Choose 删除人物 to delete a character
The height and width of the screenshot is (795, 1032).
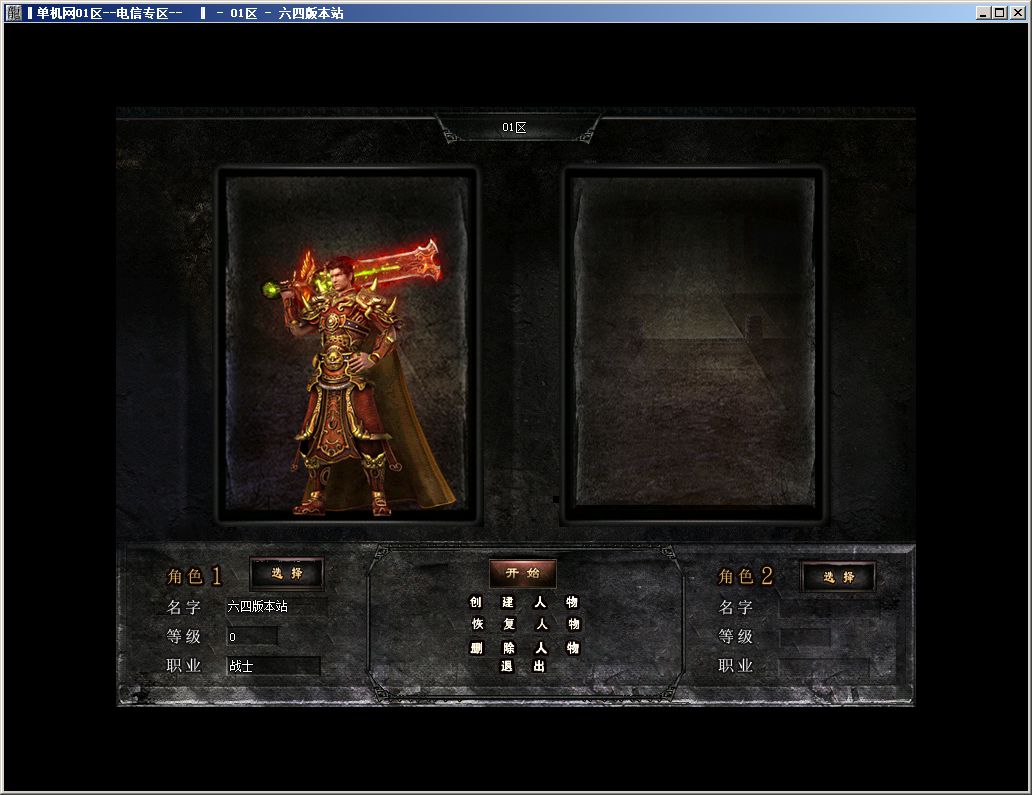pyautogui.click(x=524, y=648)
